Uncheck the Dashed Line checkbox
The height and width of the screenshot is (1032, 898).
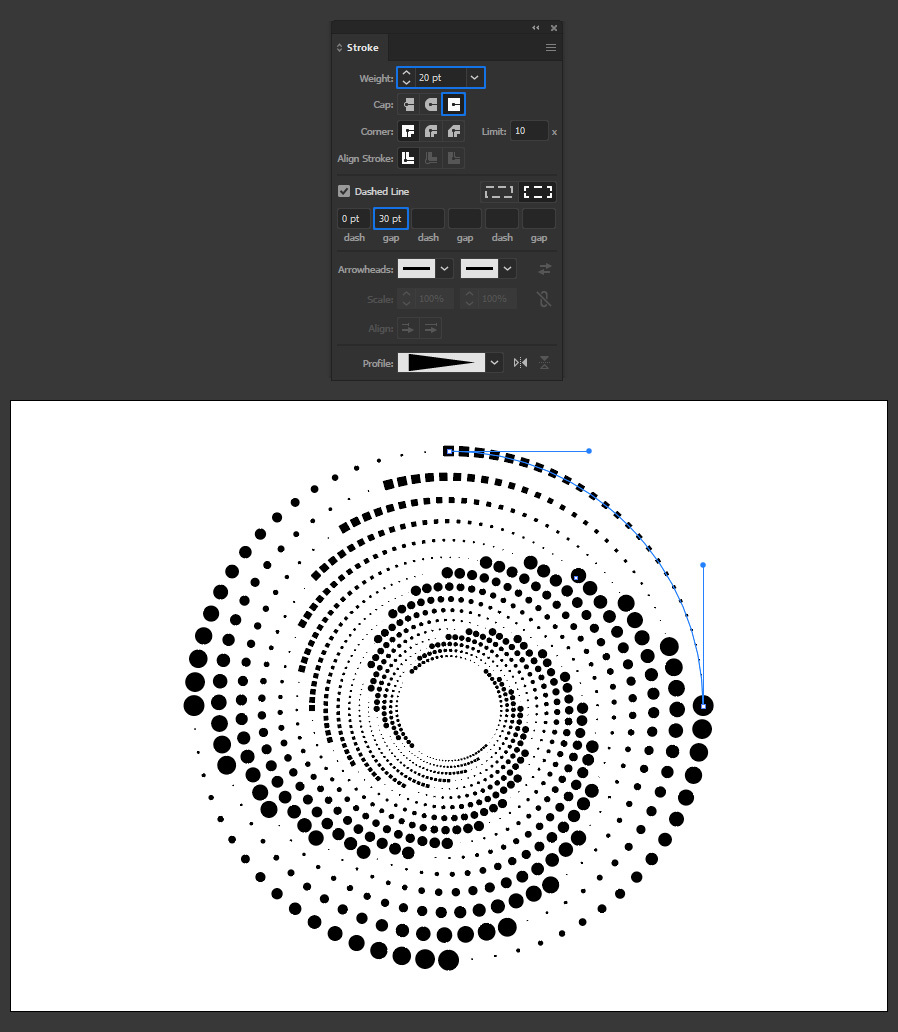point(344,191)
